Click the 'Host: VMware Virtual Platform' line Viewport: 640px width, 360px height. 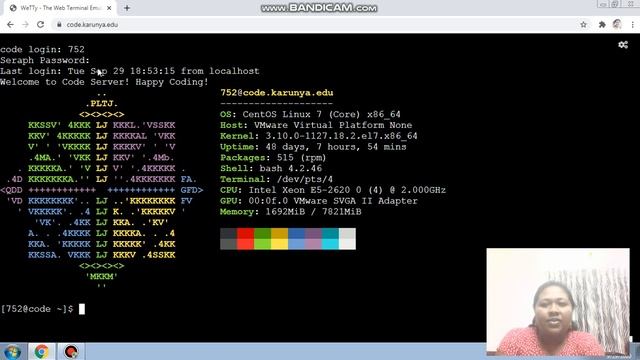316,125
